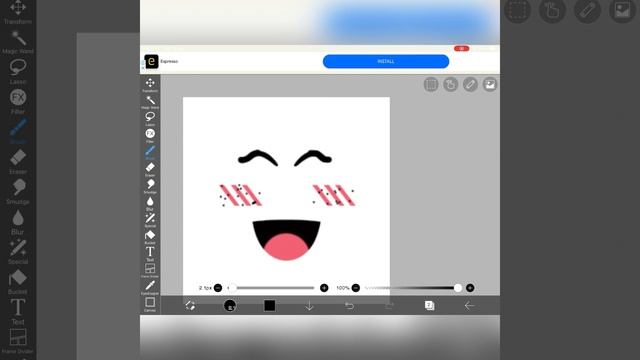Click the large Bucket icon in the background toolbar
The width and height of the screenshot is (640, 360).
[18, 278]
